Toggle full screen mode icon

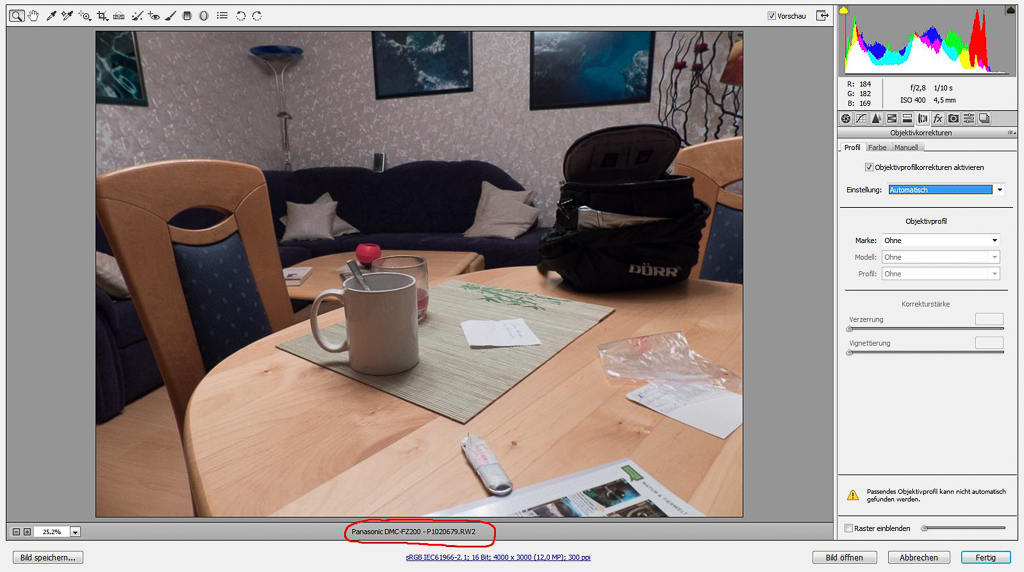[x=822, y=16]
